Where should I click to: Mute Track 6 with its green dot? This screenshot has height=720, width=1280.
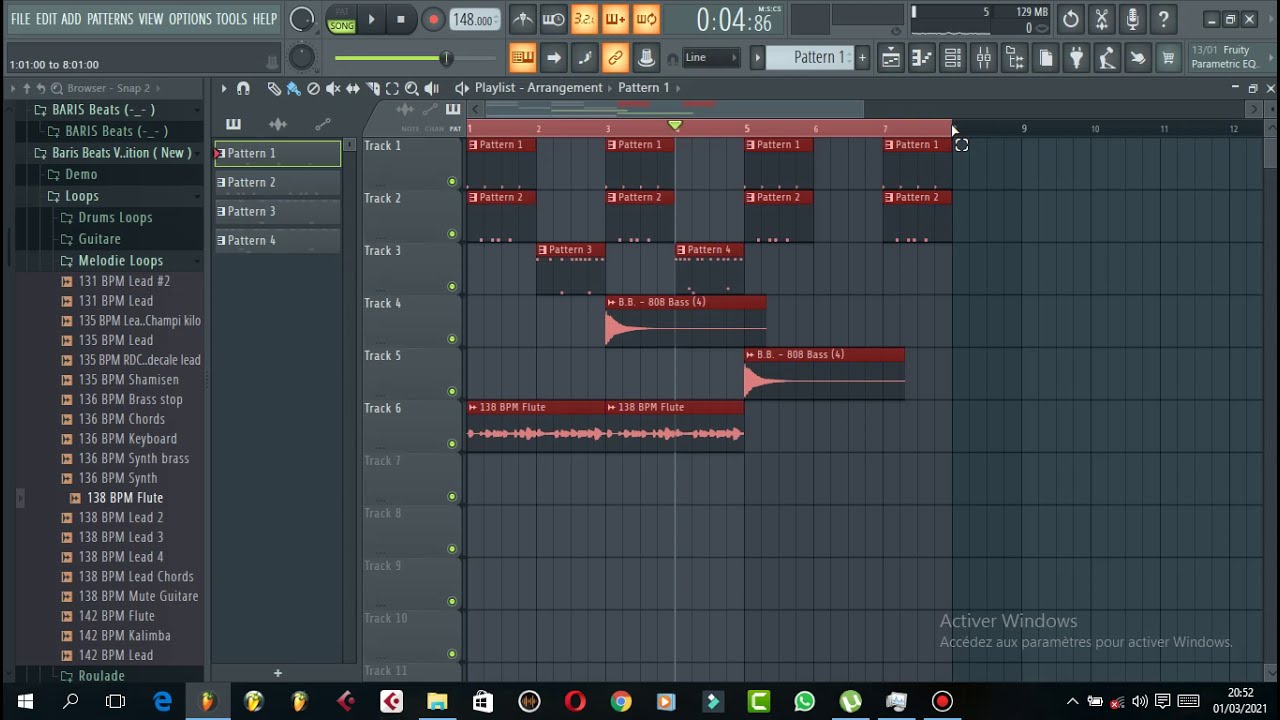point(452,444)
